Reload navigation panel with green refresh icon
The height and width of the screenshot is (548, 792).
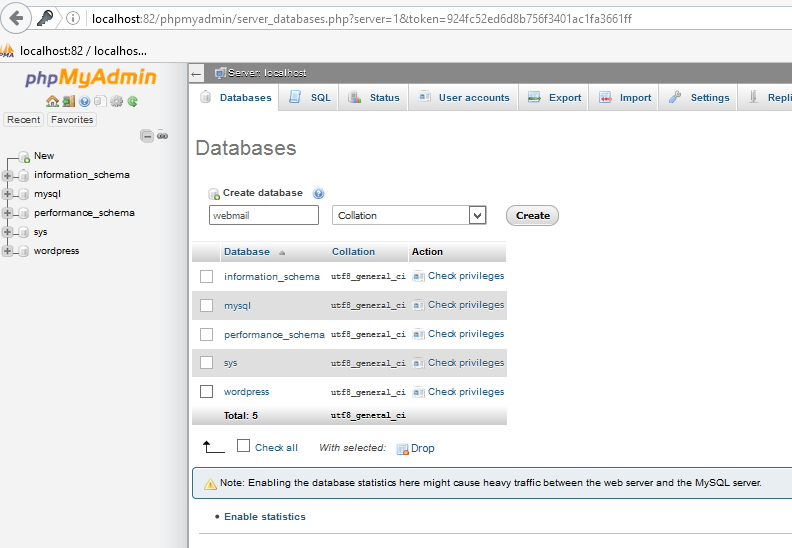[132, 102]
